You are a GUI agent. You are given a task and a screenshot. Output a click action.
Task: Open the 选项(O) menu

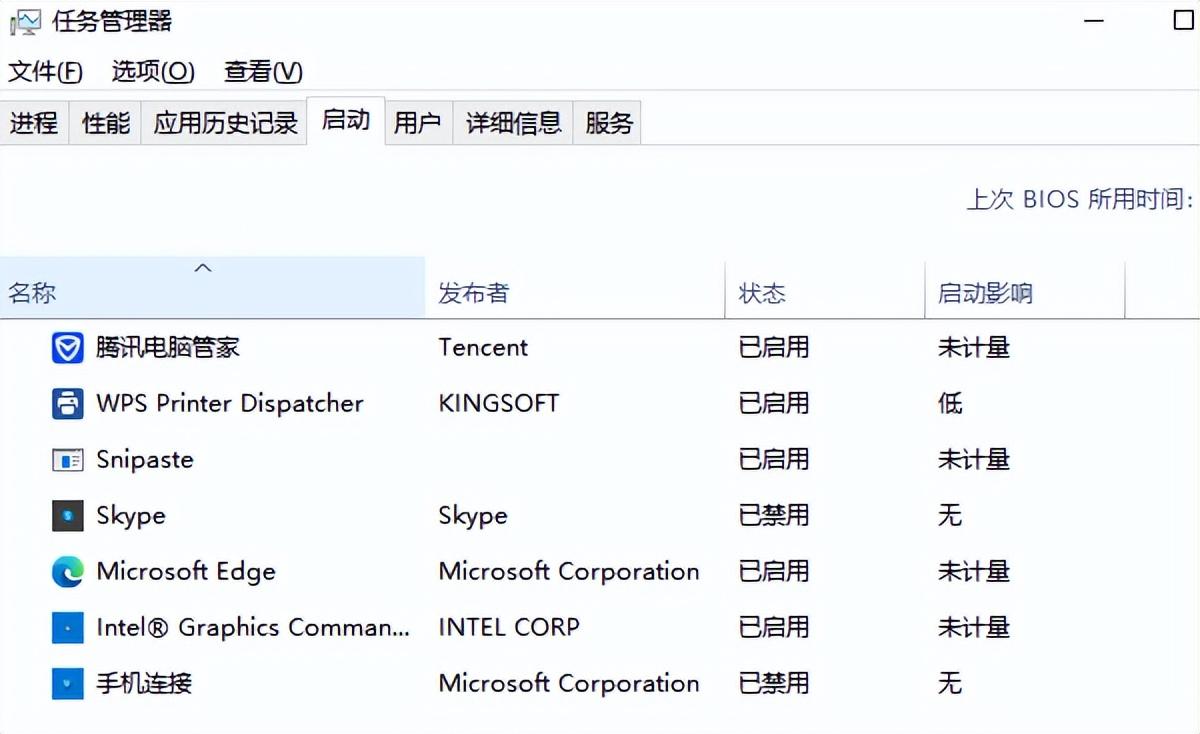(x=153, y=72)
